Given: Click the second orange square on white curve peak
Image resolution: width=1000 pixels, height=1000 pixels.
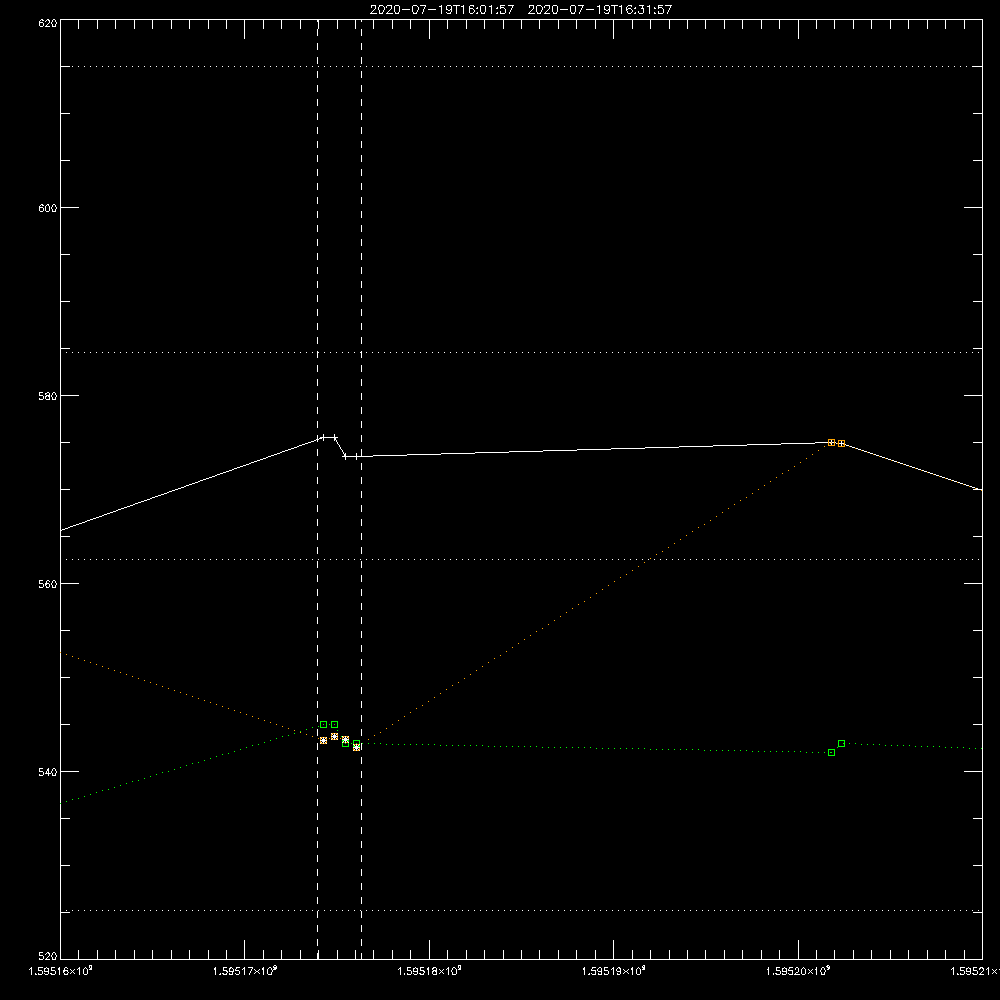Looking at the screenshot, I should click(841, 443).
